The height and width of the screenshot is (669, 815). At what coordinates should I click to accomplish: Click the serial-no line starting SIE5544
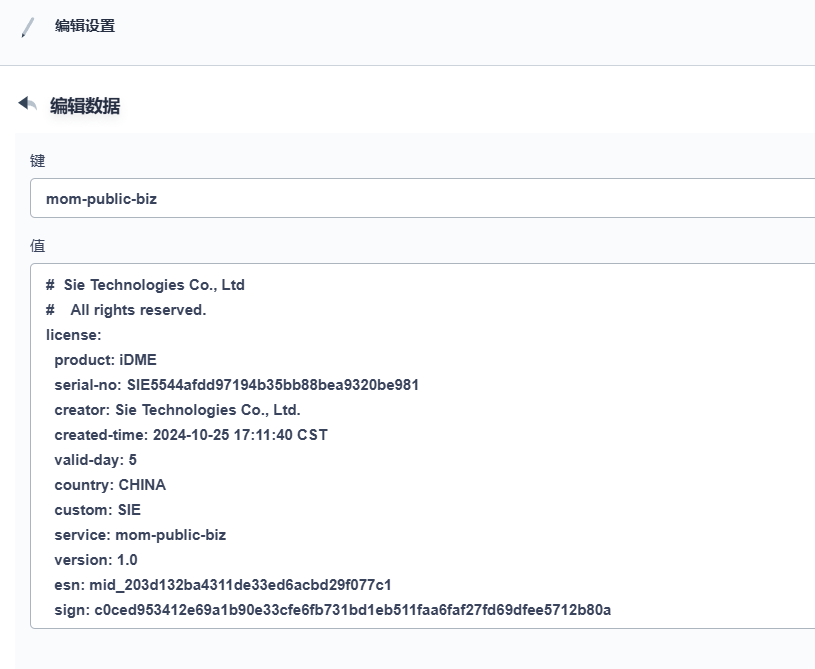(236, 385)
